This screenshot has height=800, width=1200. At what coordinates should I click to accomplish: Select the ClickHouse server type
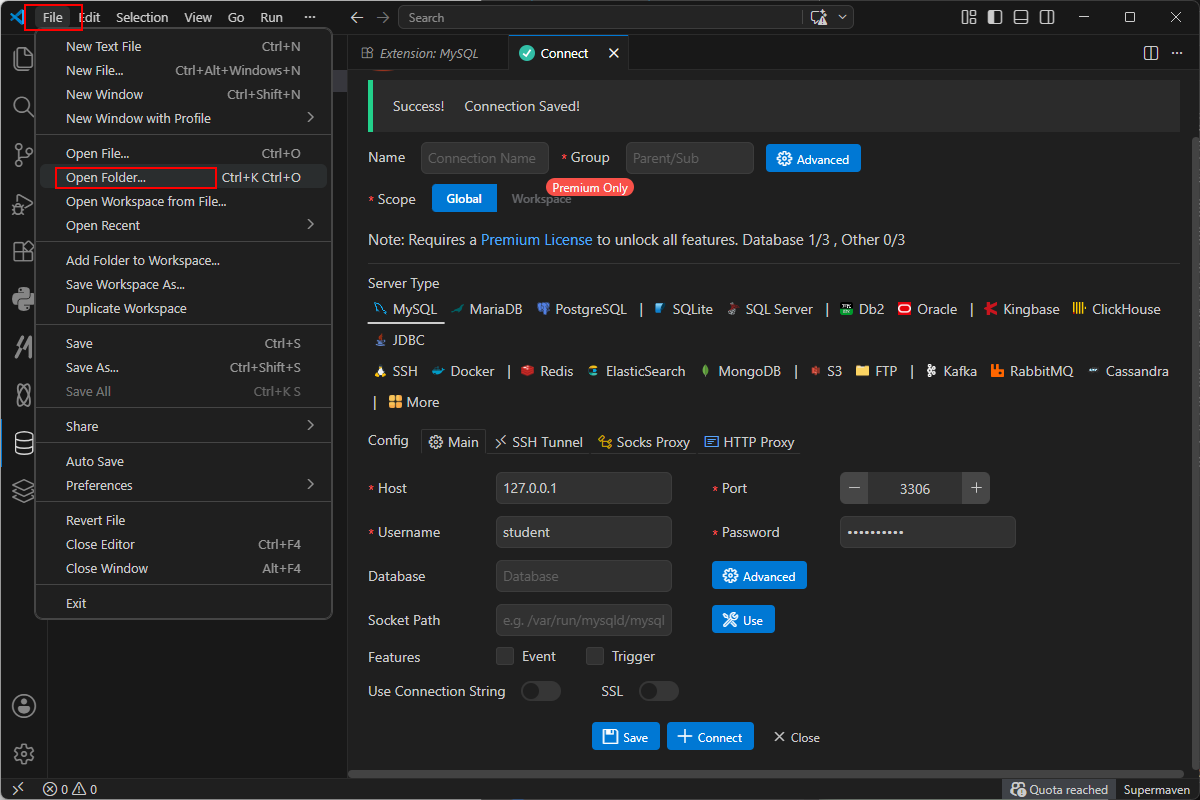[x=1117, y=309]
